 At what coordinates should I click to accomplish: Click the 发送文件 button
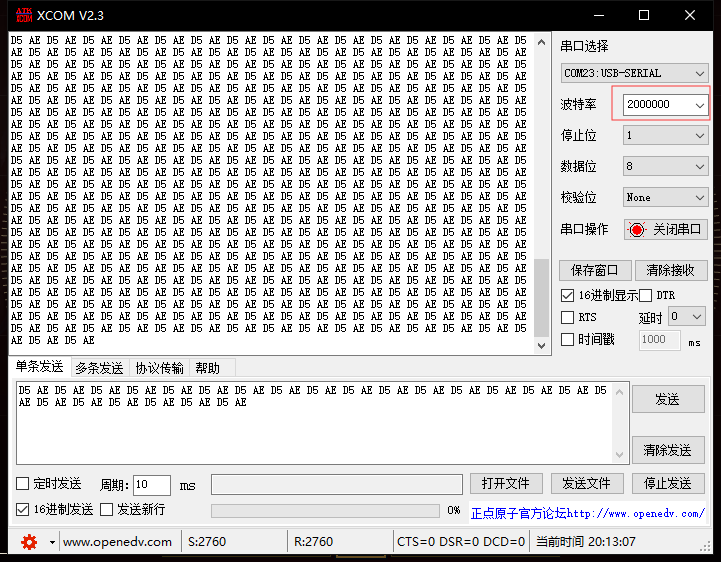587,484
